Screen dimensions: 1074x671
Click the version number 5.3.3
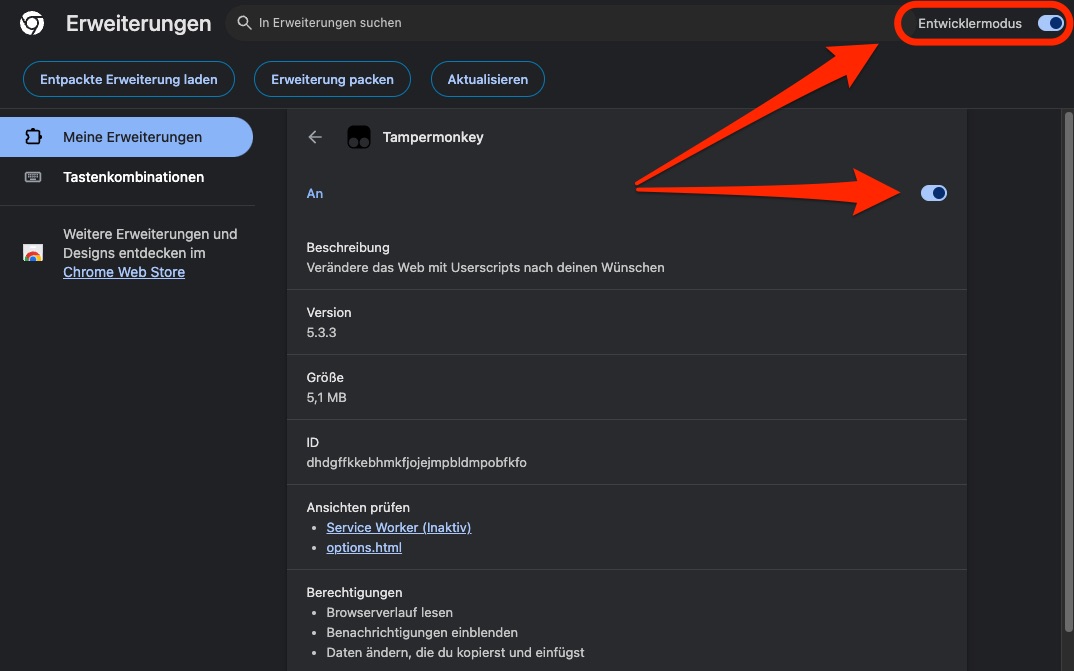(321, 333)
